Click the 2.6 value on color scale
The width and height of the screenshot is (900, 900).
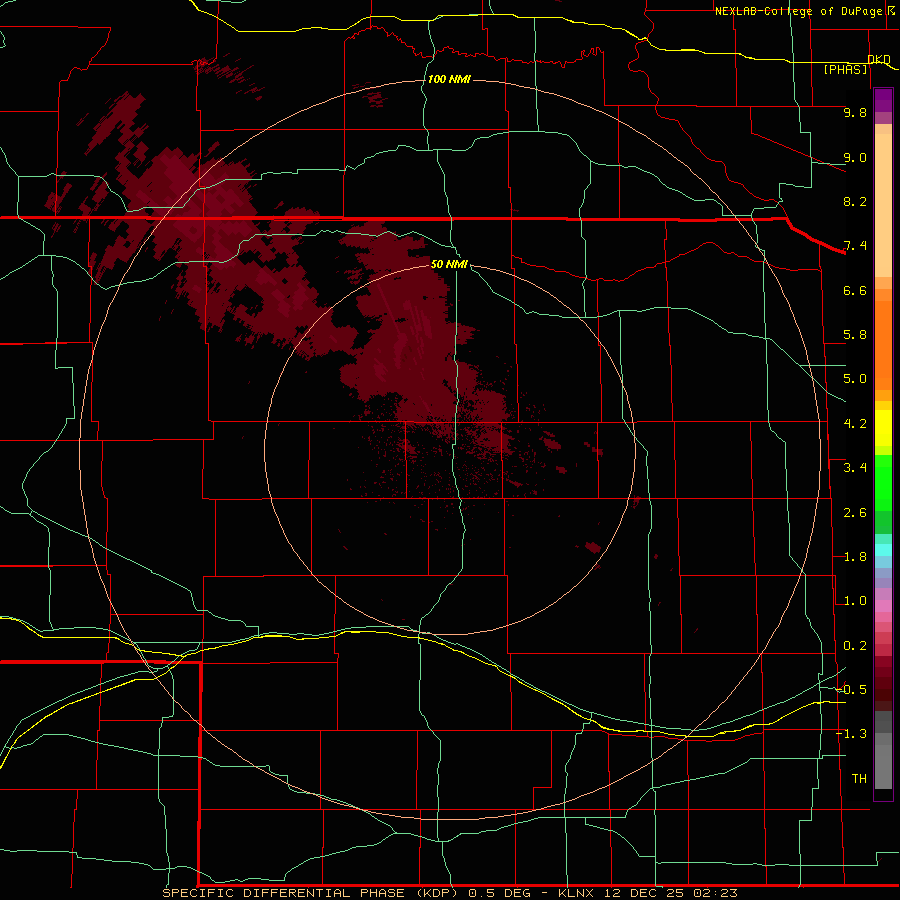[x=855, y=513]
